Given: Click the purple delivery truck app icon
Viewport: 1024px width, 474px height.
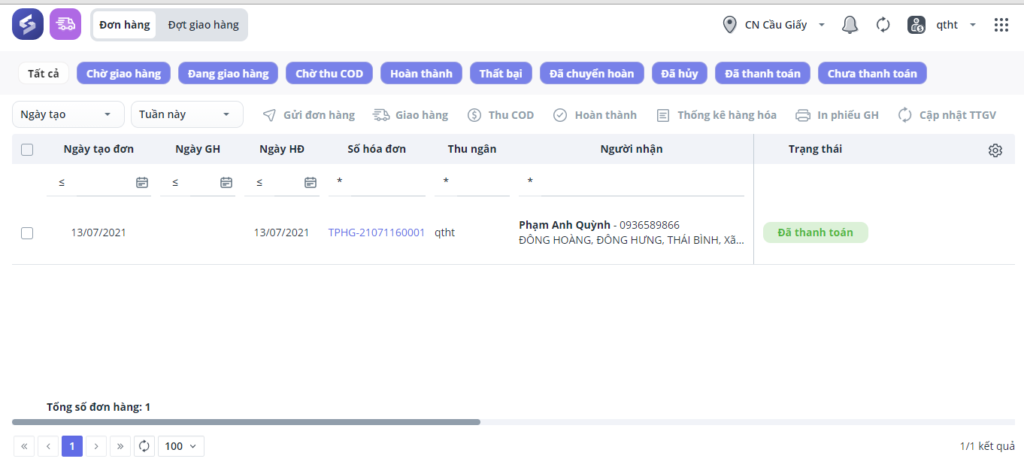Looking at the screenshot, I should click(x=65, y=25).
